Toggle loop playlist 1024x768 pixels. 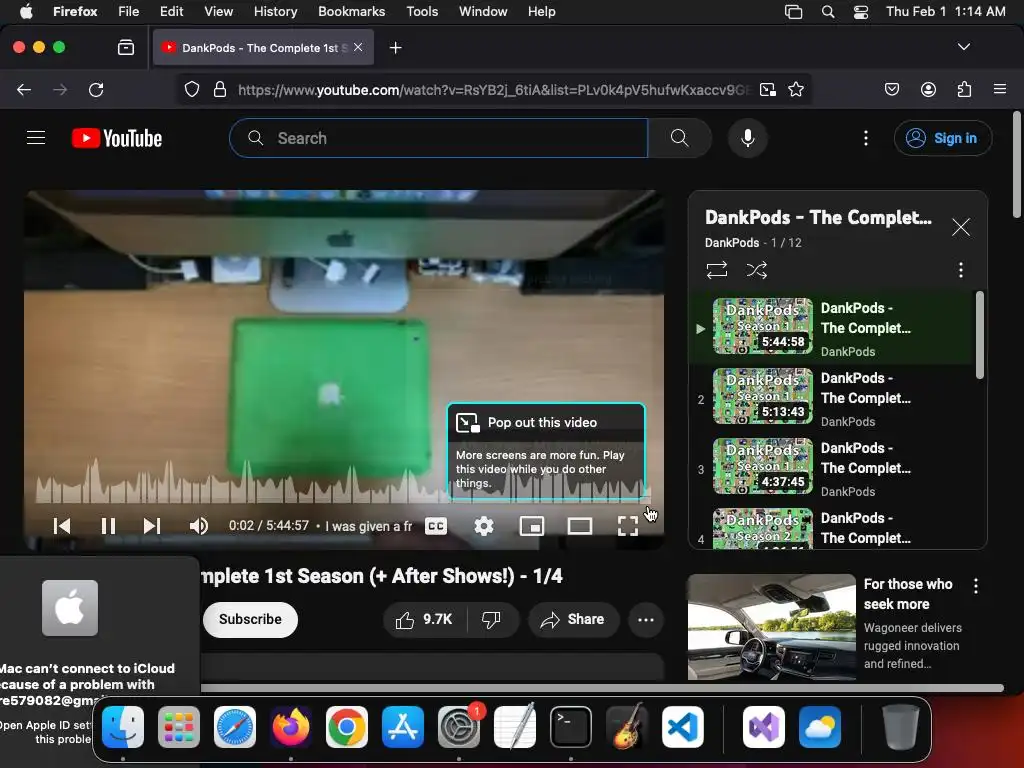(717, 270)
